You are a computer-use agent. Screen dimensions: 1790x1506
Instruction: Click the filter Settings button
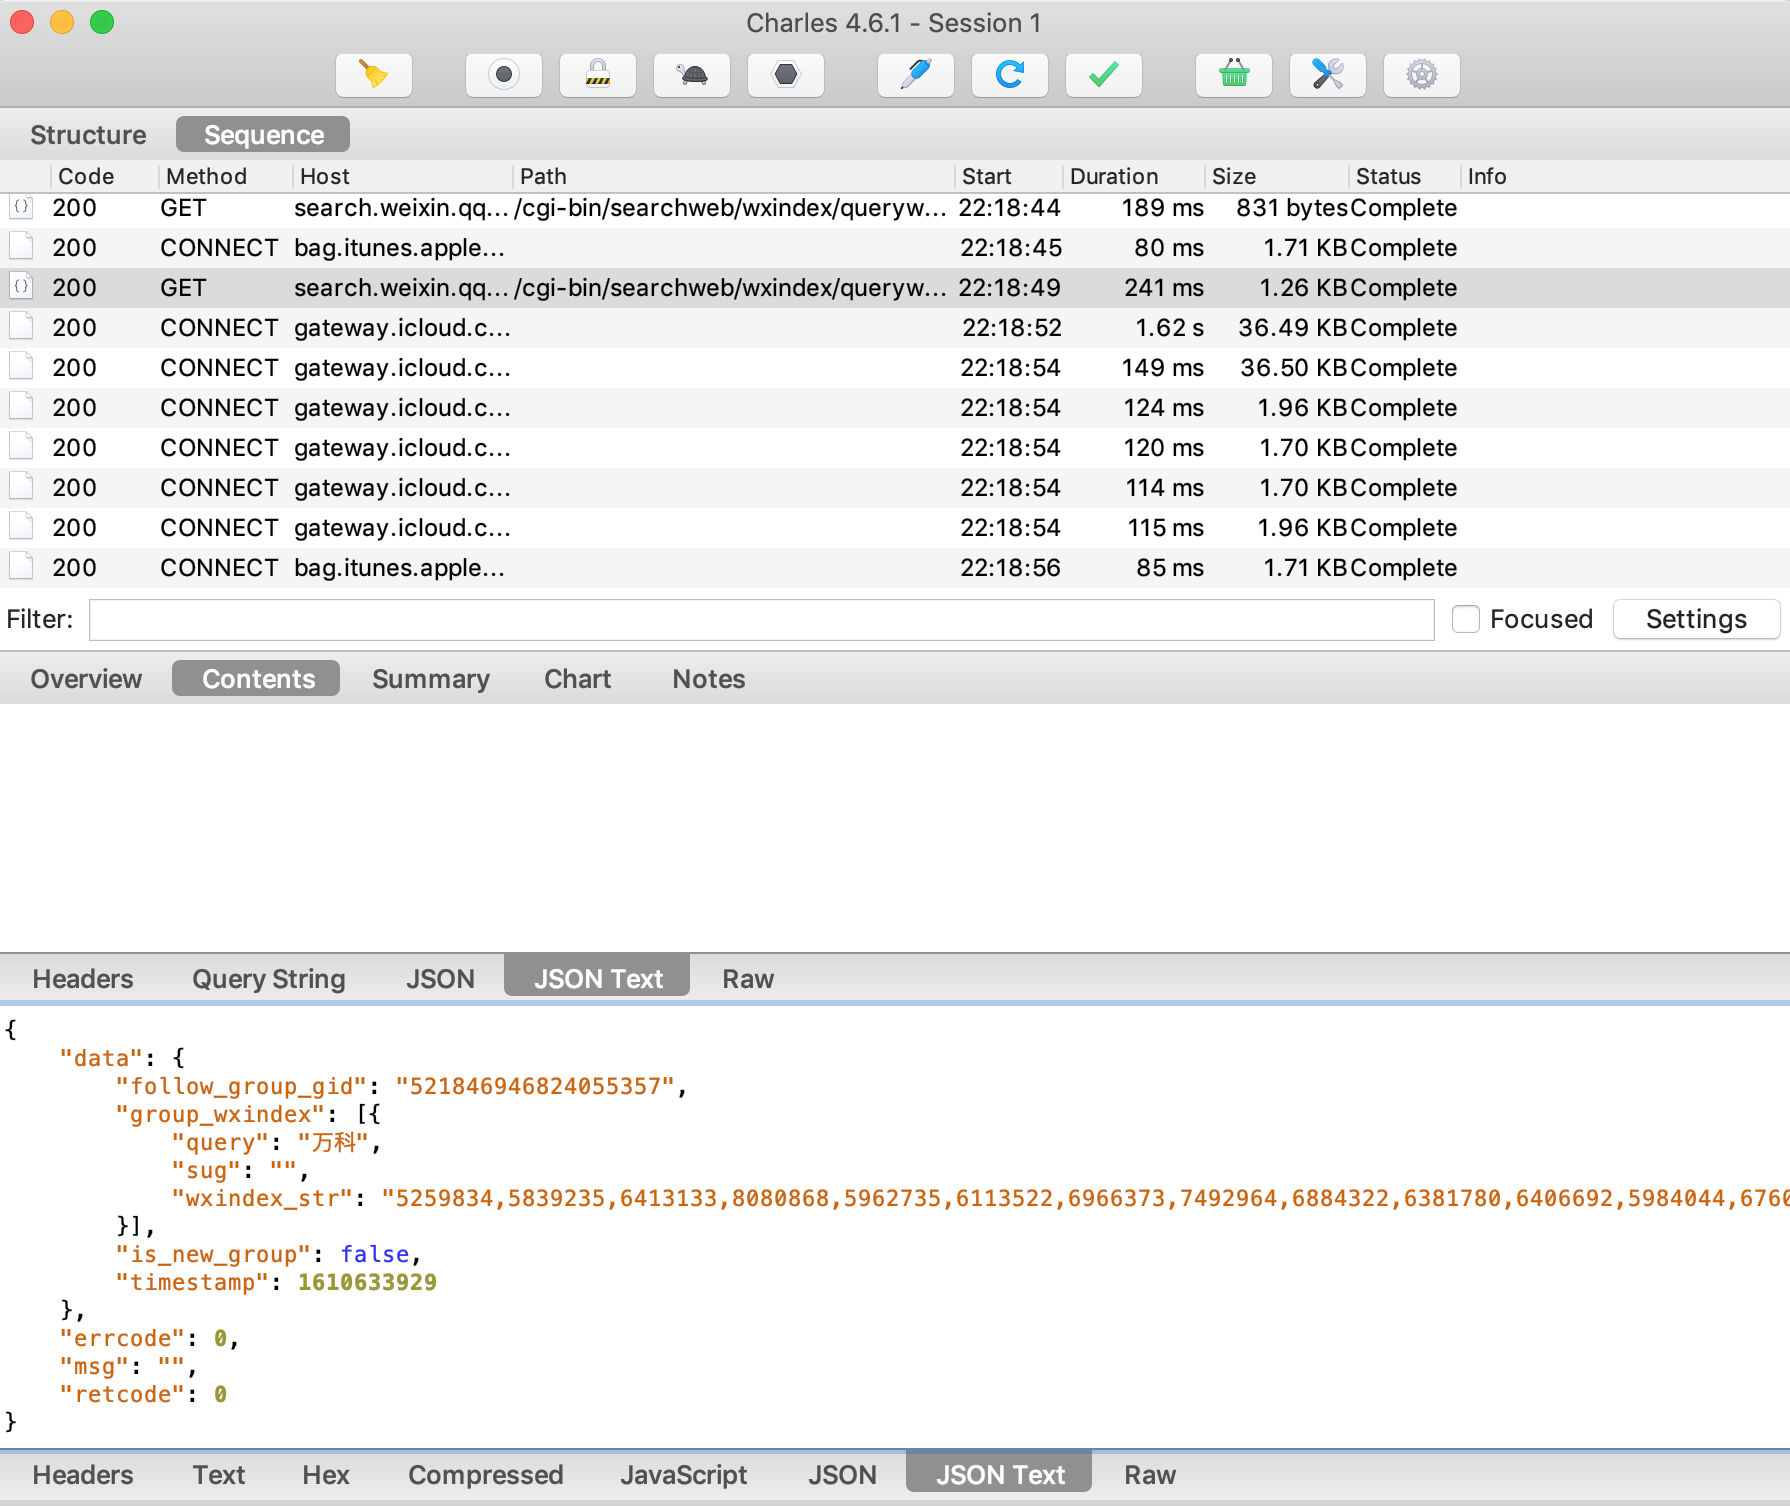(x=1695, y=619)
